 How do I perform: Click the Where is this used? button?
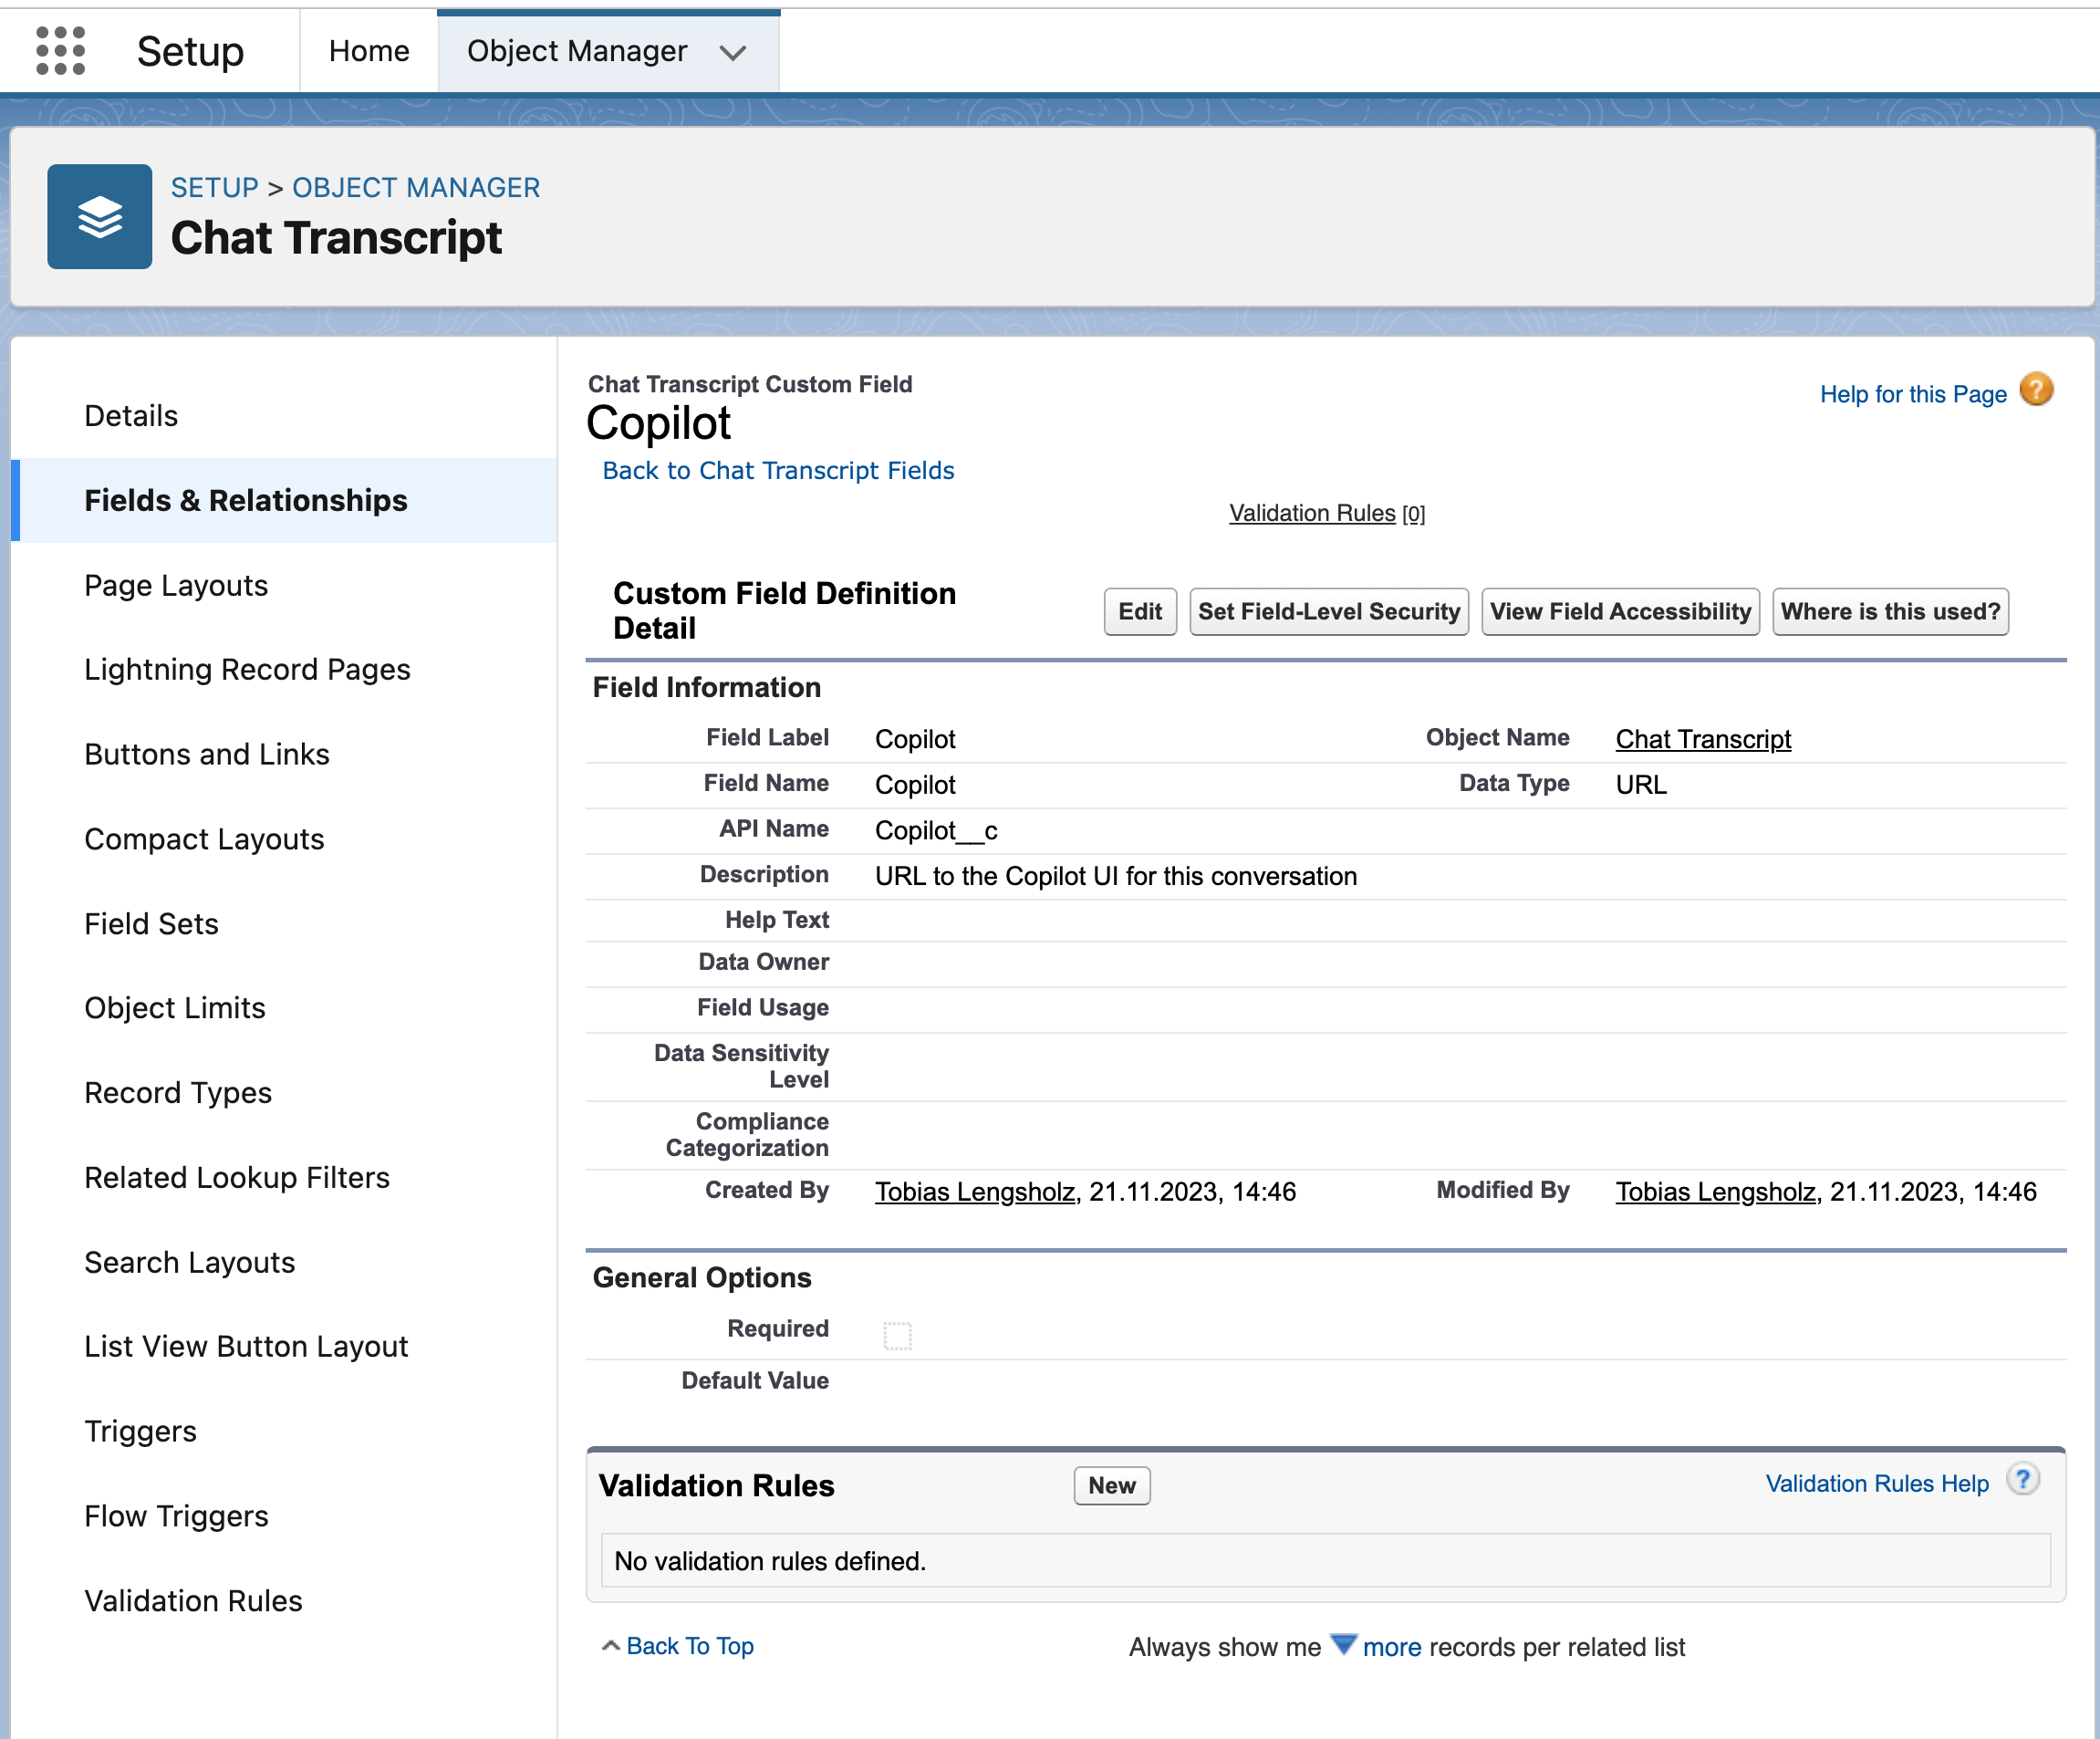(x=1890, y=611)
